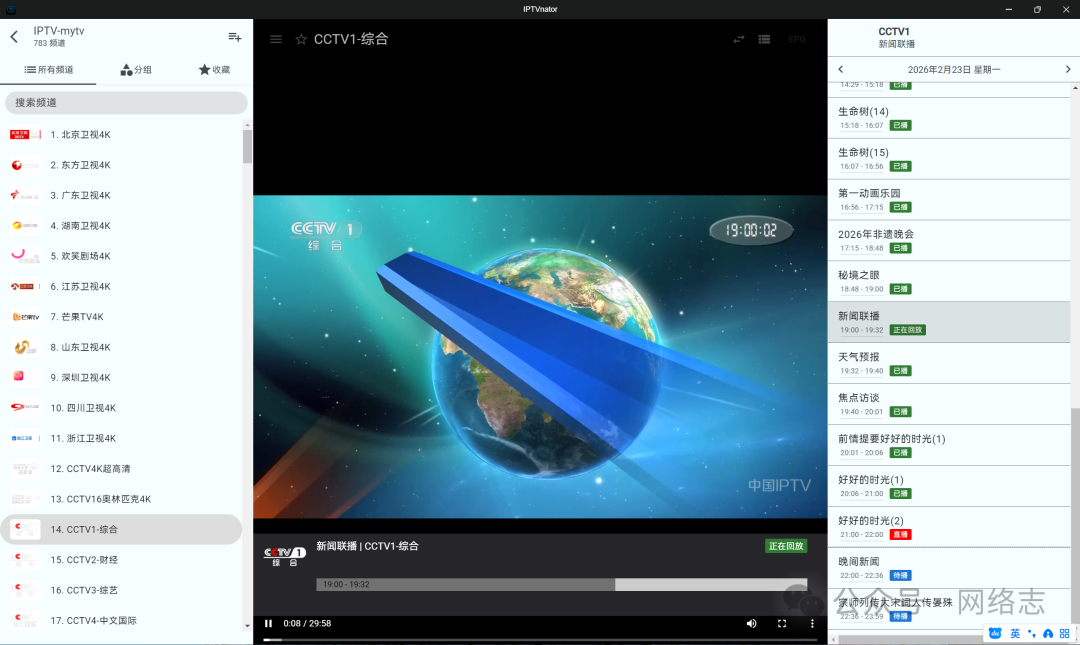1080x645 pixels.
Task: Mute the player volume
Action: coord(751,624)
